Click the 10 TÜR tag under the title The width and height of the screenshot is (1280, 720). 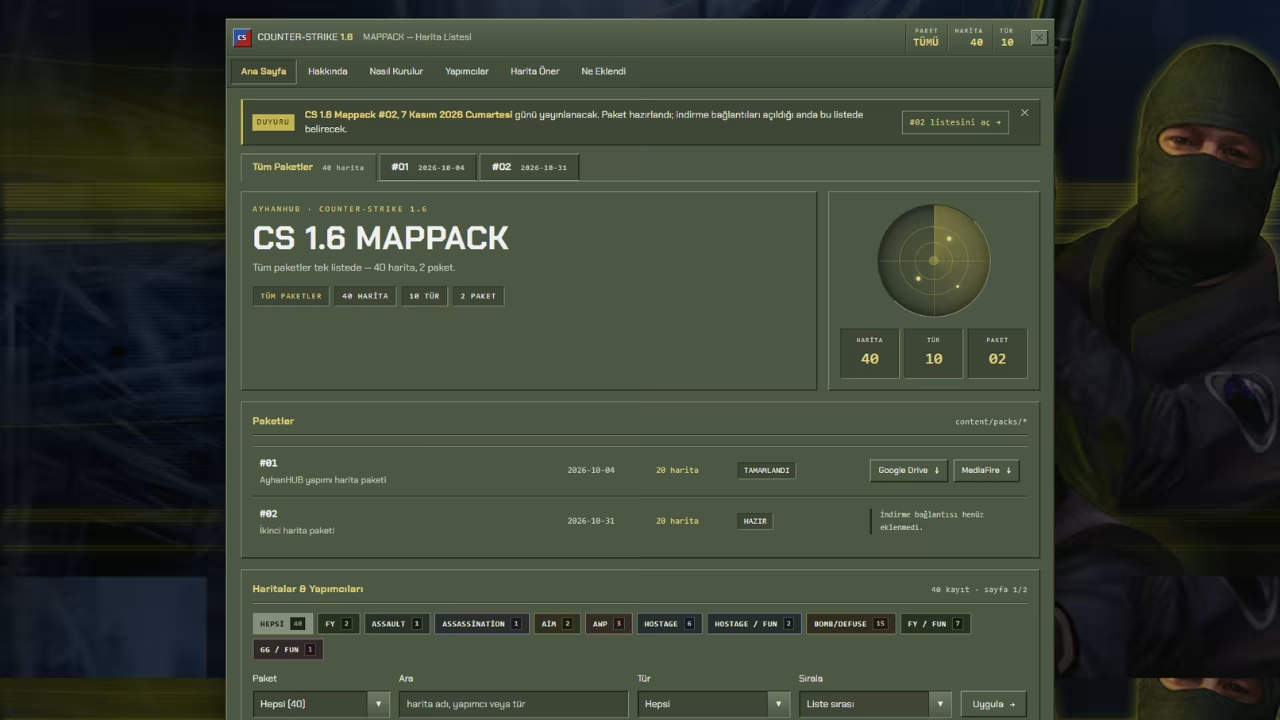click(x=424, y=296)
